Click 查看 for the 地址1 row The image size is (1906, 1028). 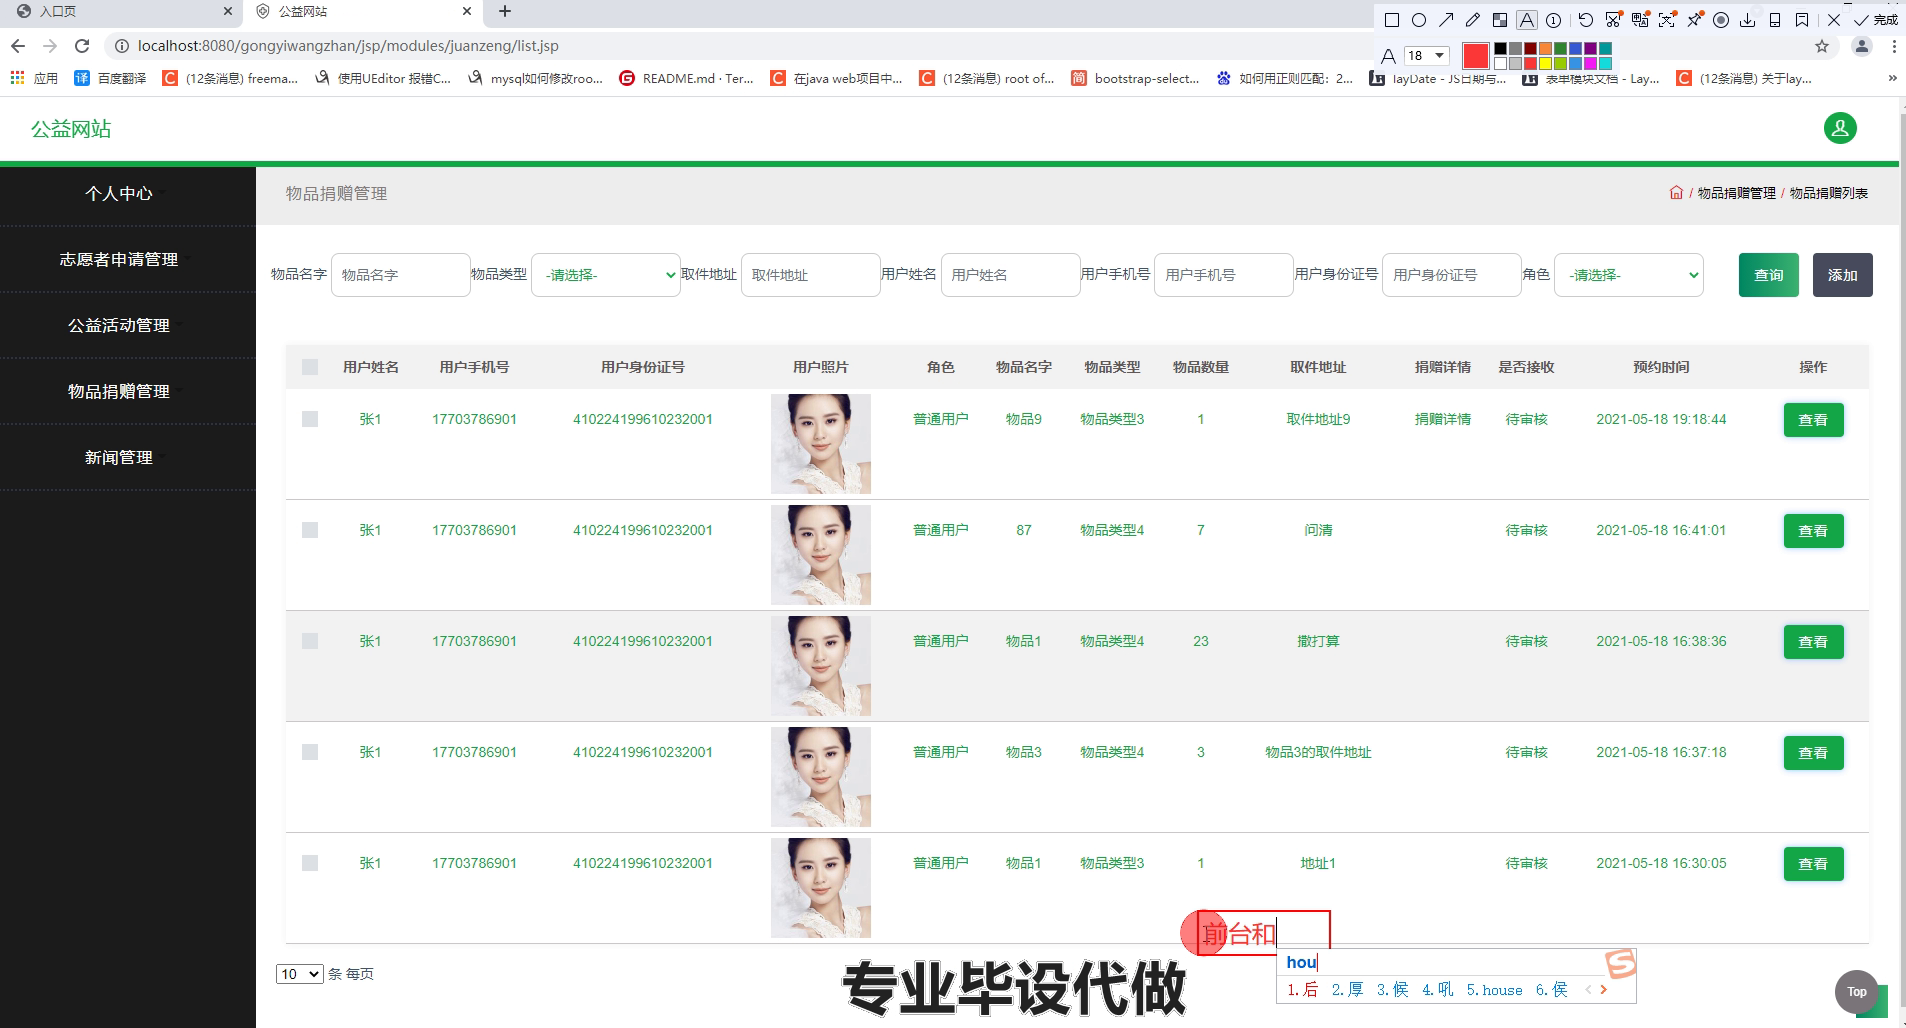[x=1813, y=864]
